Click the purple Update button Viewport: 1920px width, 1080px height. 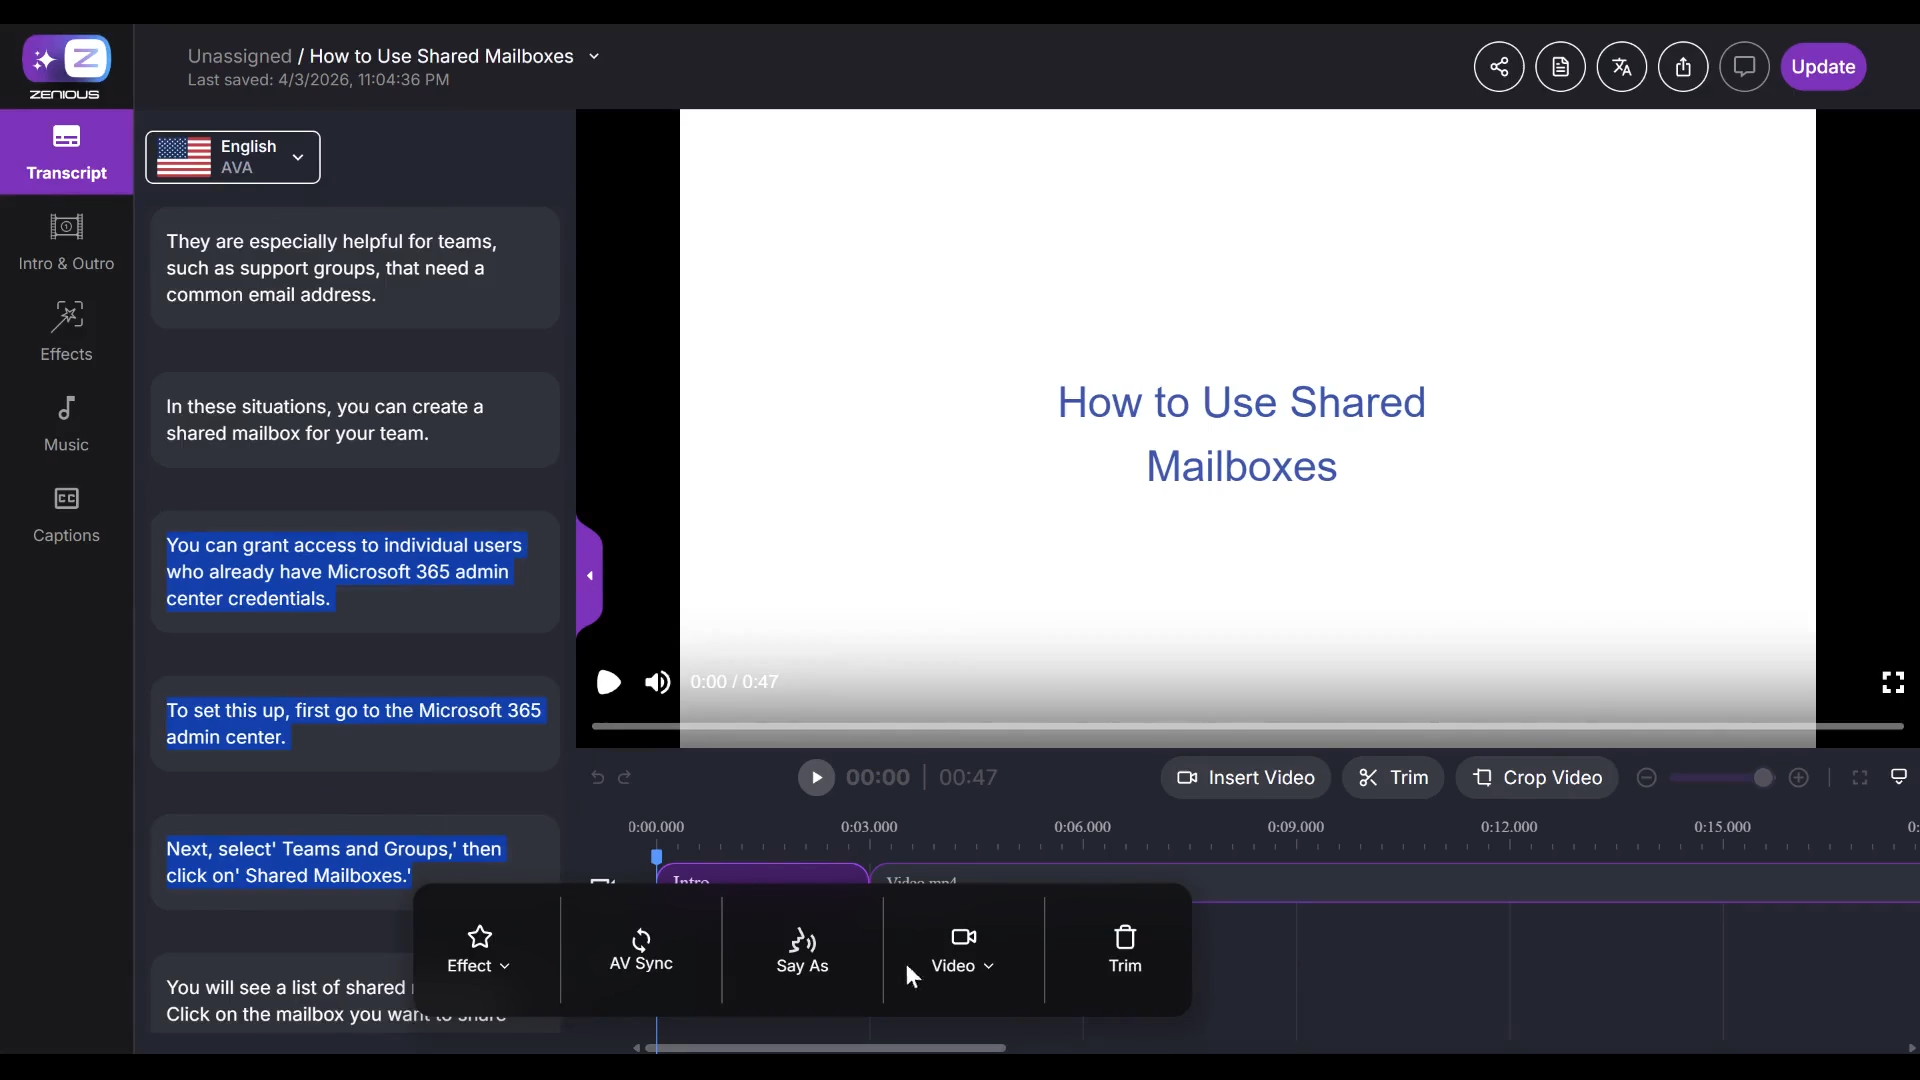1822,67
